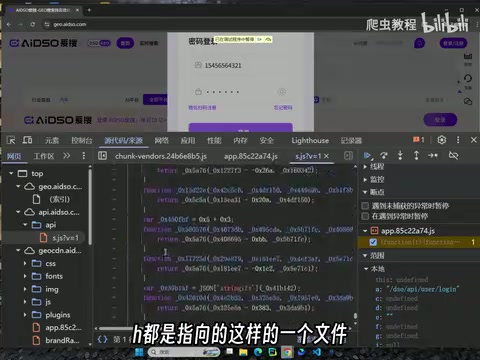
Task: Click the password input field
Action: (240, 92)
